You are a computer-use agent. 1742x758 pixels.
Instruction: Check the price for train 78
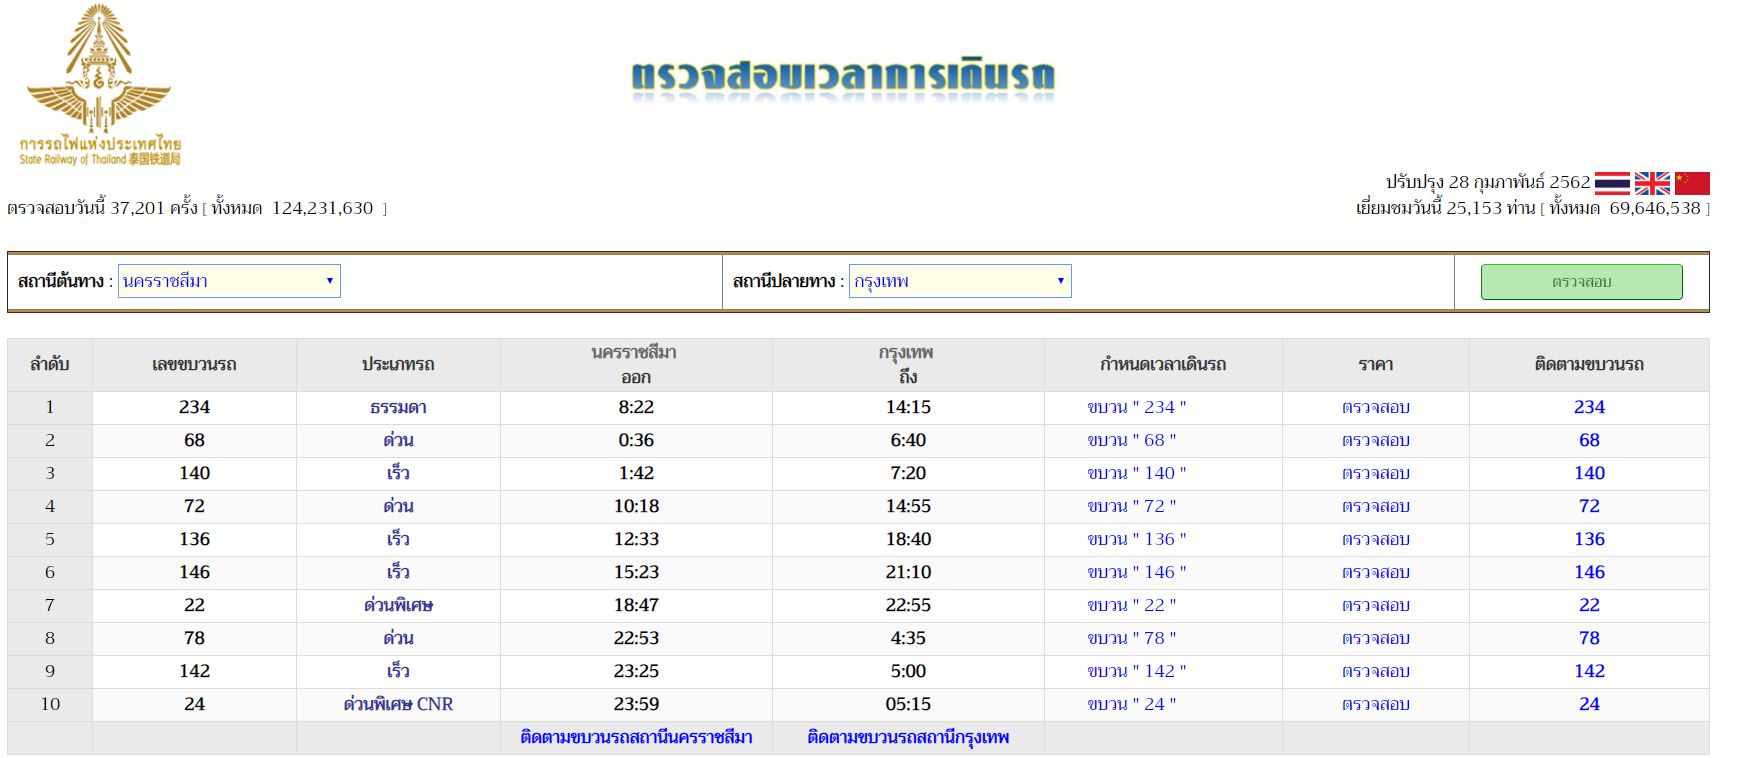click(x=1376, y=638)
